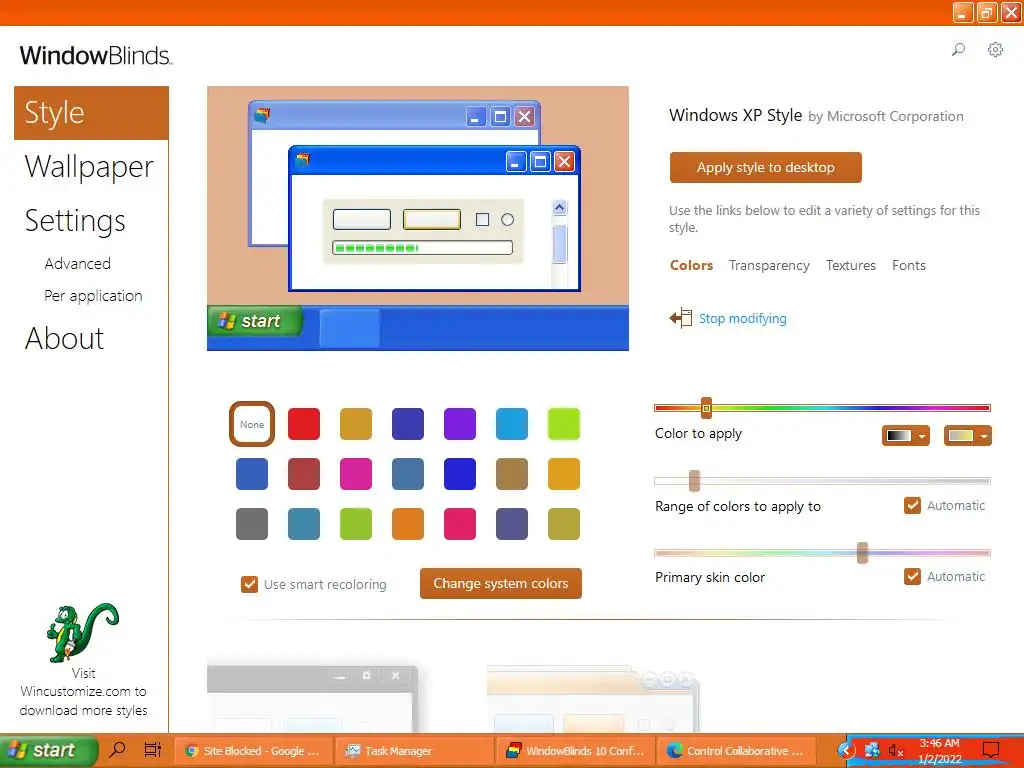Select the red swatch in top row
This screenshot has height=768, width=1024.
(x=304, y=424)
